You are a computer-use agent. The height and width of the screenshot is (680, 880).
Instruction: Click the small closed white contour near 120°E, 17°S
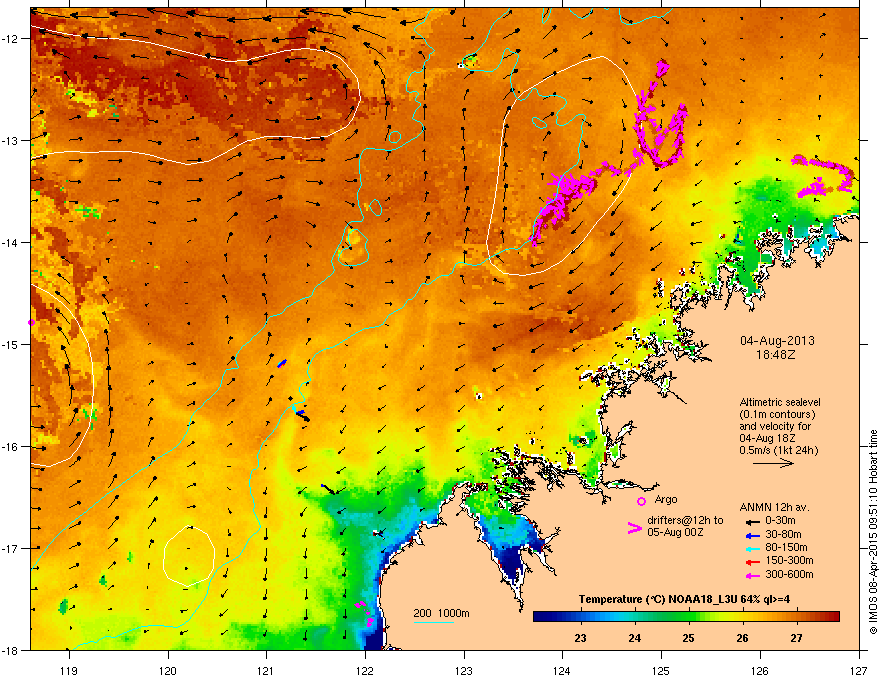coord(189,556)
